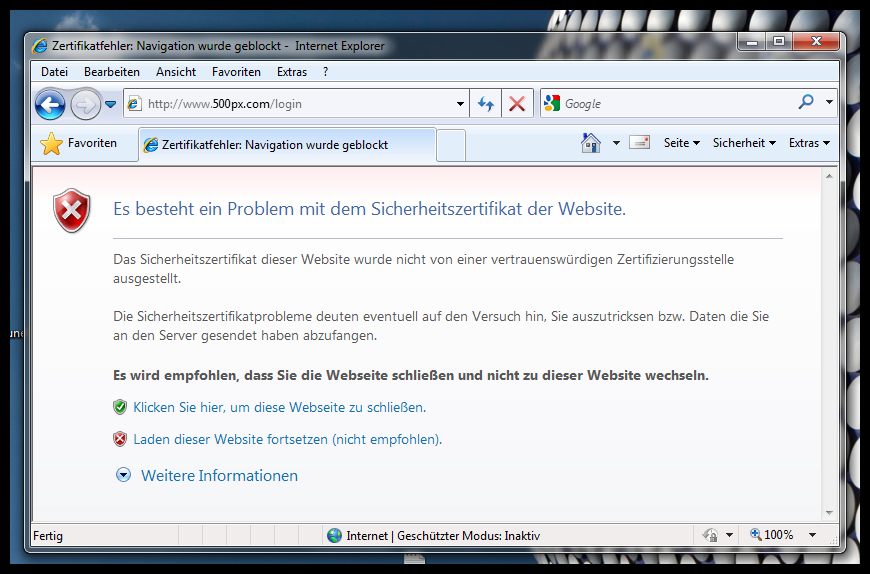Click the Google search provider icon
The width and height of the screenshot is (870, 574).
click(x=552, y=103)
